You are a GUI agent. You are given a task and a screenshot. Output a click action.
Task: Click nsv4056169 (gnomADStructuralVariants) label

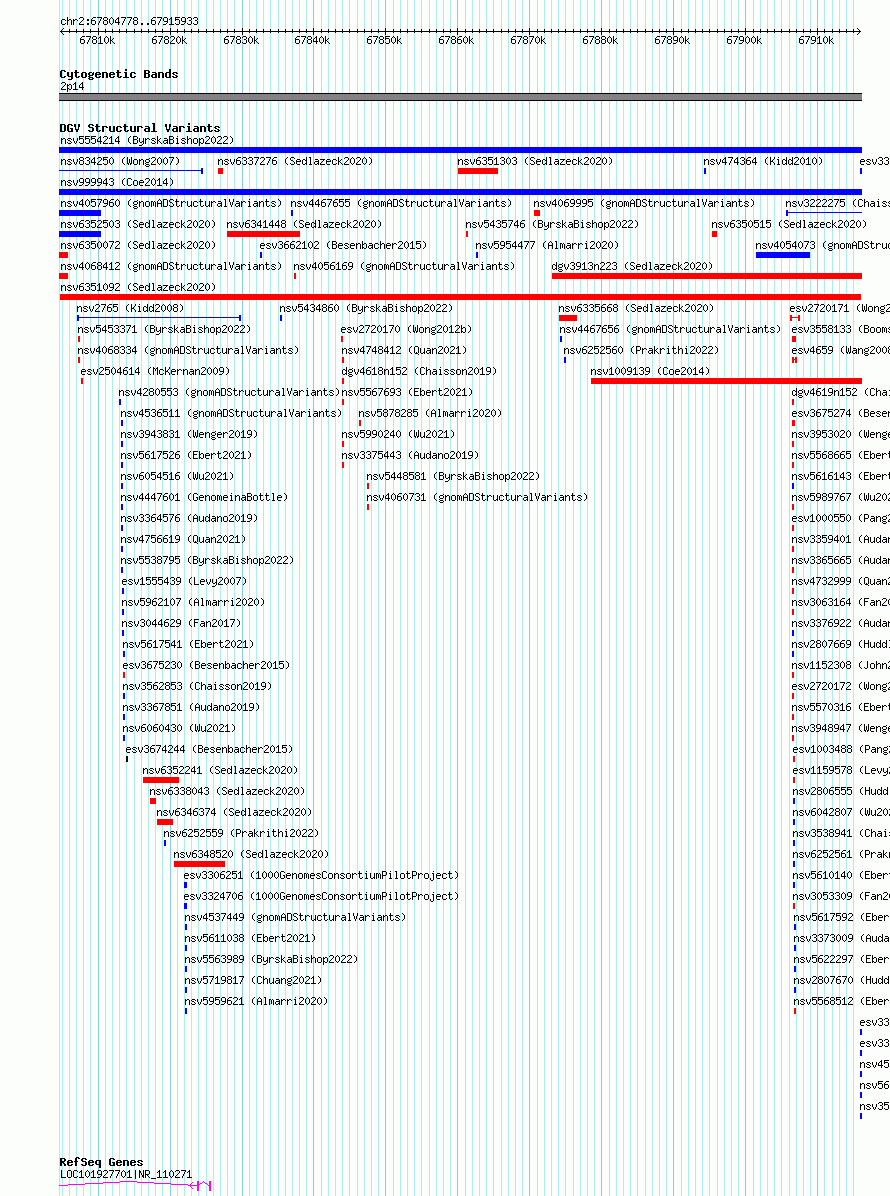[x=404, y=266]
